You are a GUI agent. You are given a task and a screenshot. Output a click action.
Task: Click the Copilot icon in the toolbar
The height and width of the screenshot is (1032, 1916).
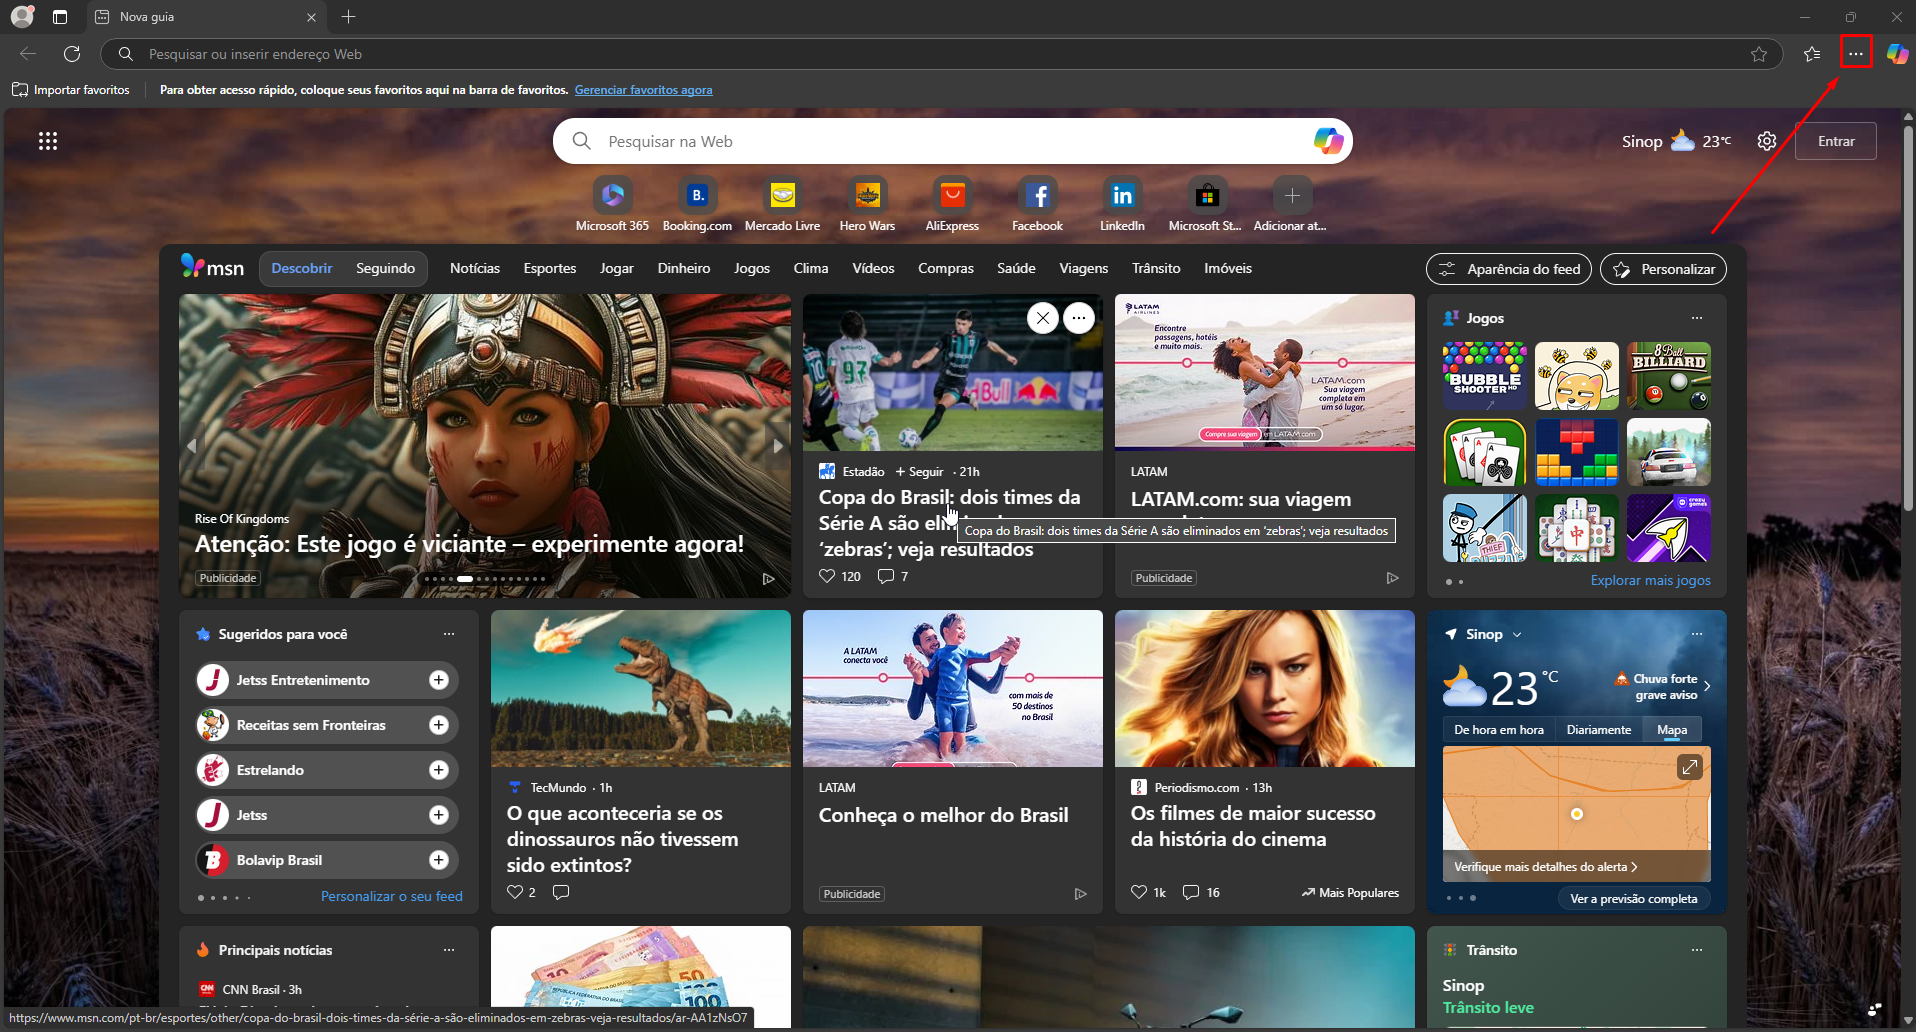pos(1897,54)
